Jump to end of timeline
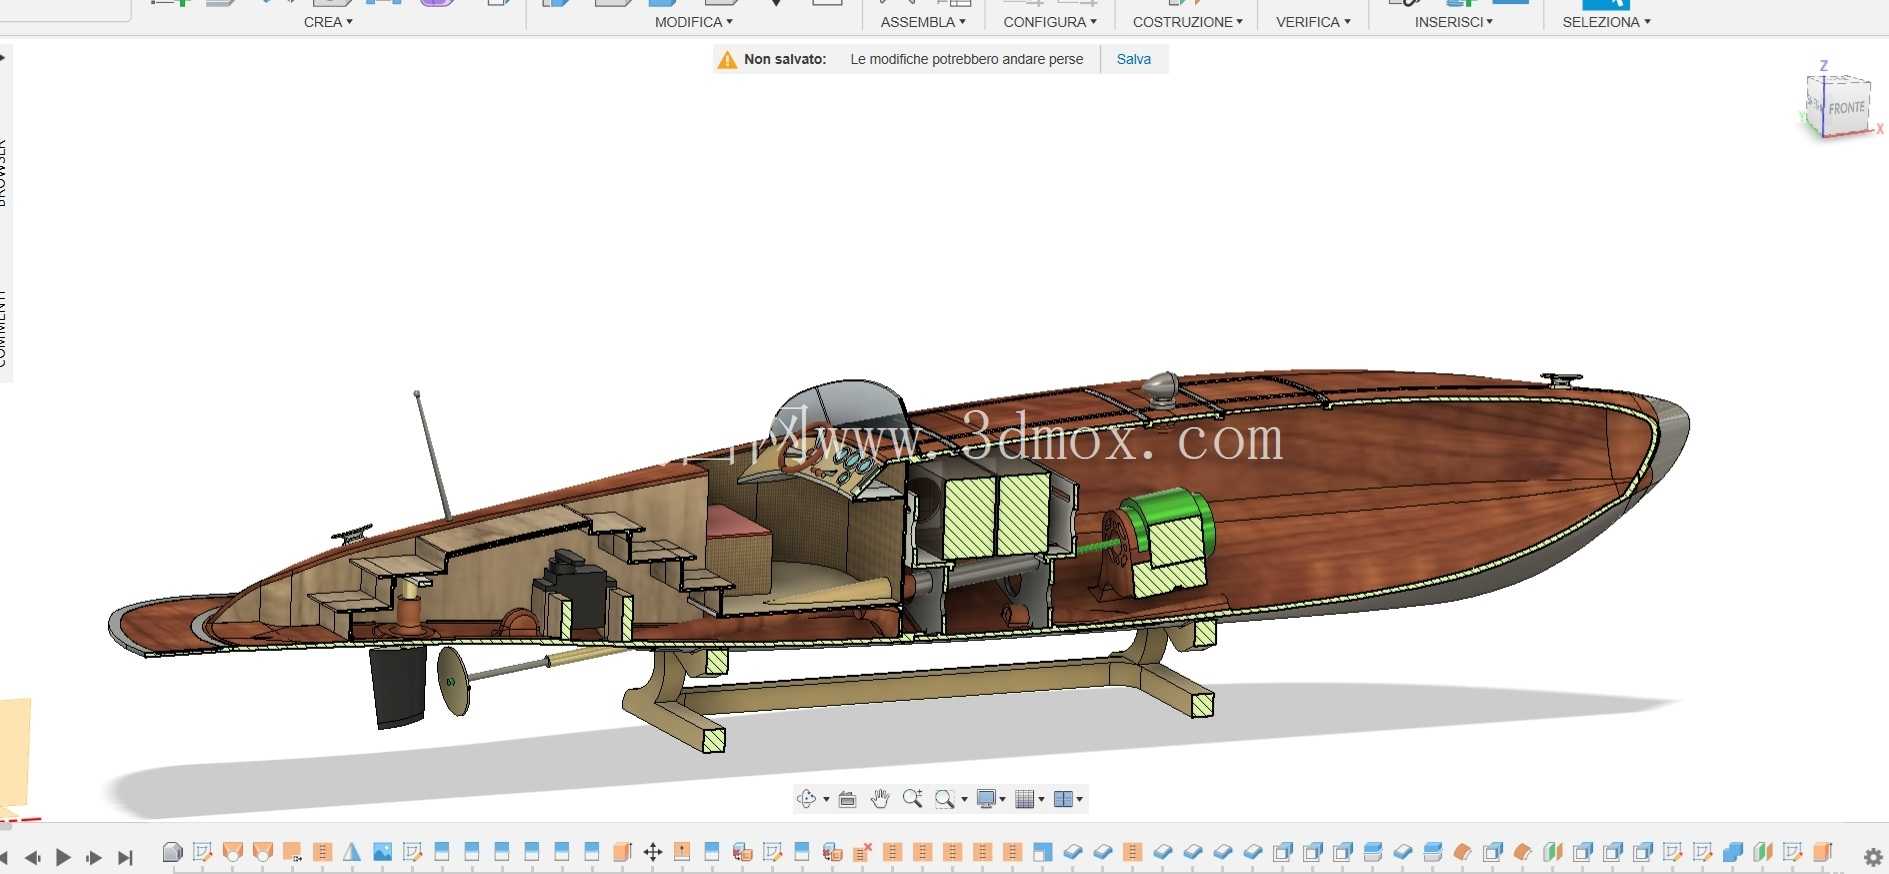Viewport: 1889px width, 874px height. pyautogui.click(x=125, y=857)
